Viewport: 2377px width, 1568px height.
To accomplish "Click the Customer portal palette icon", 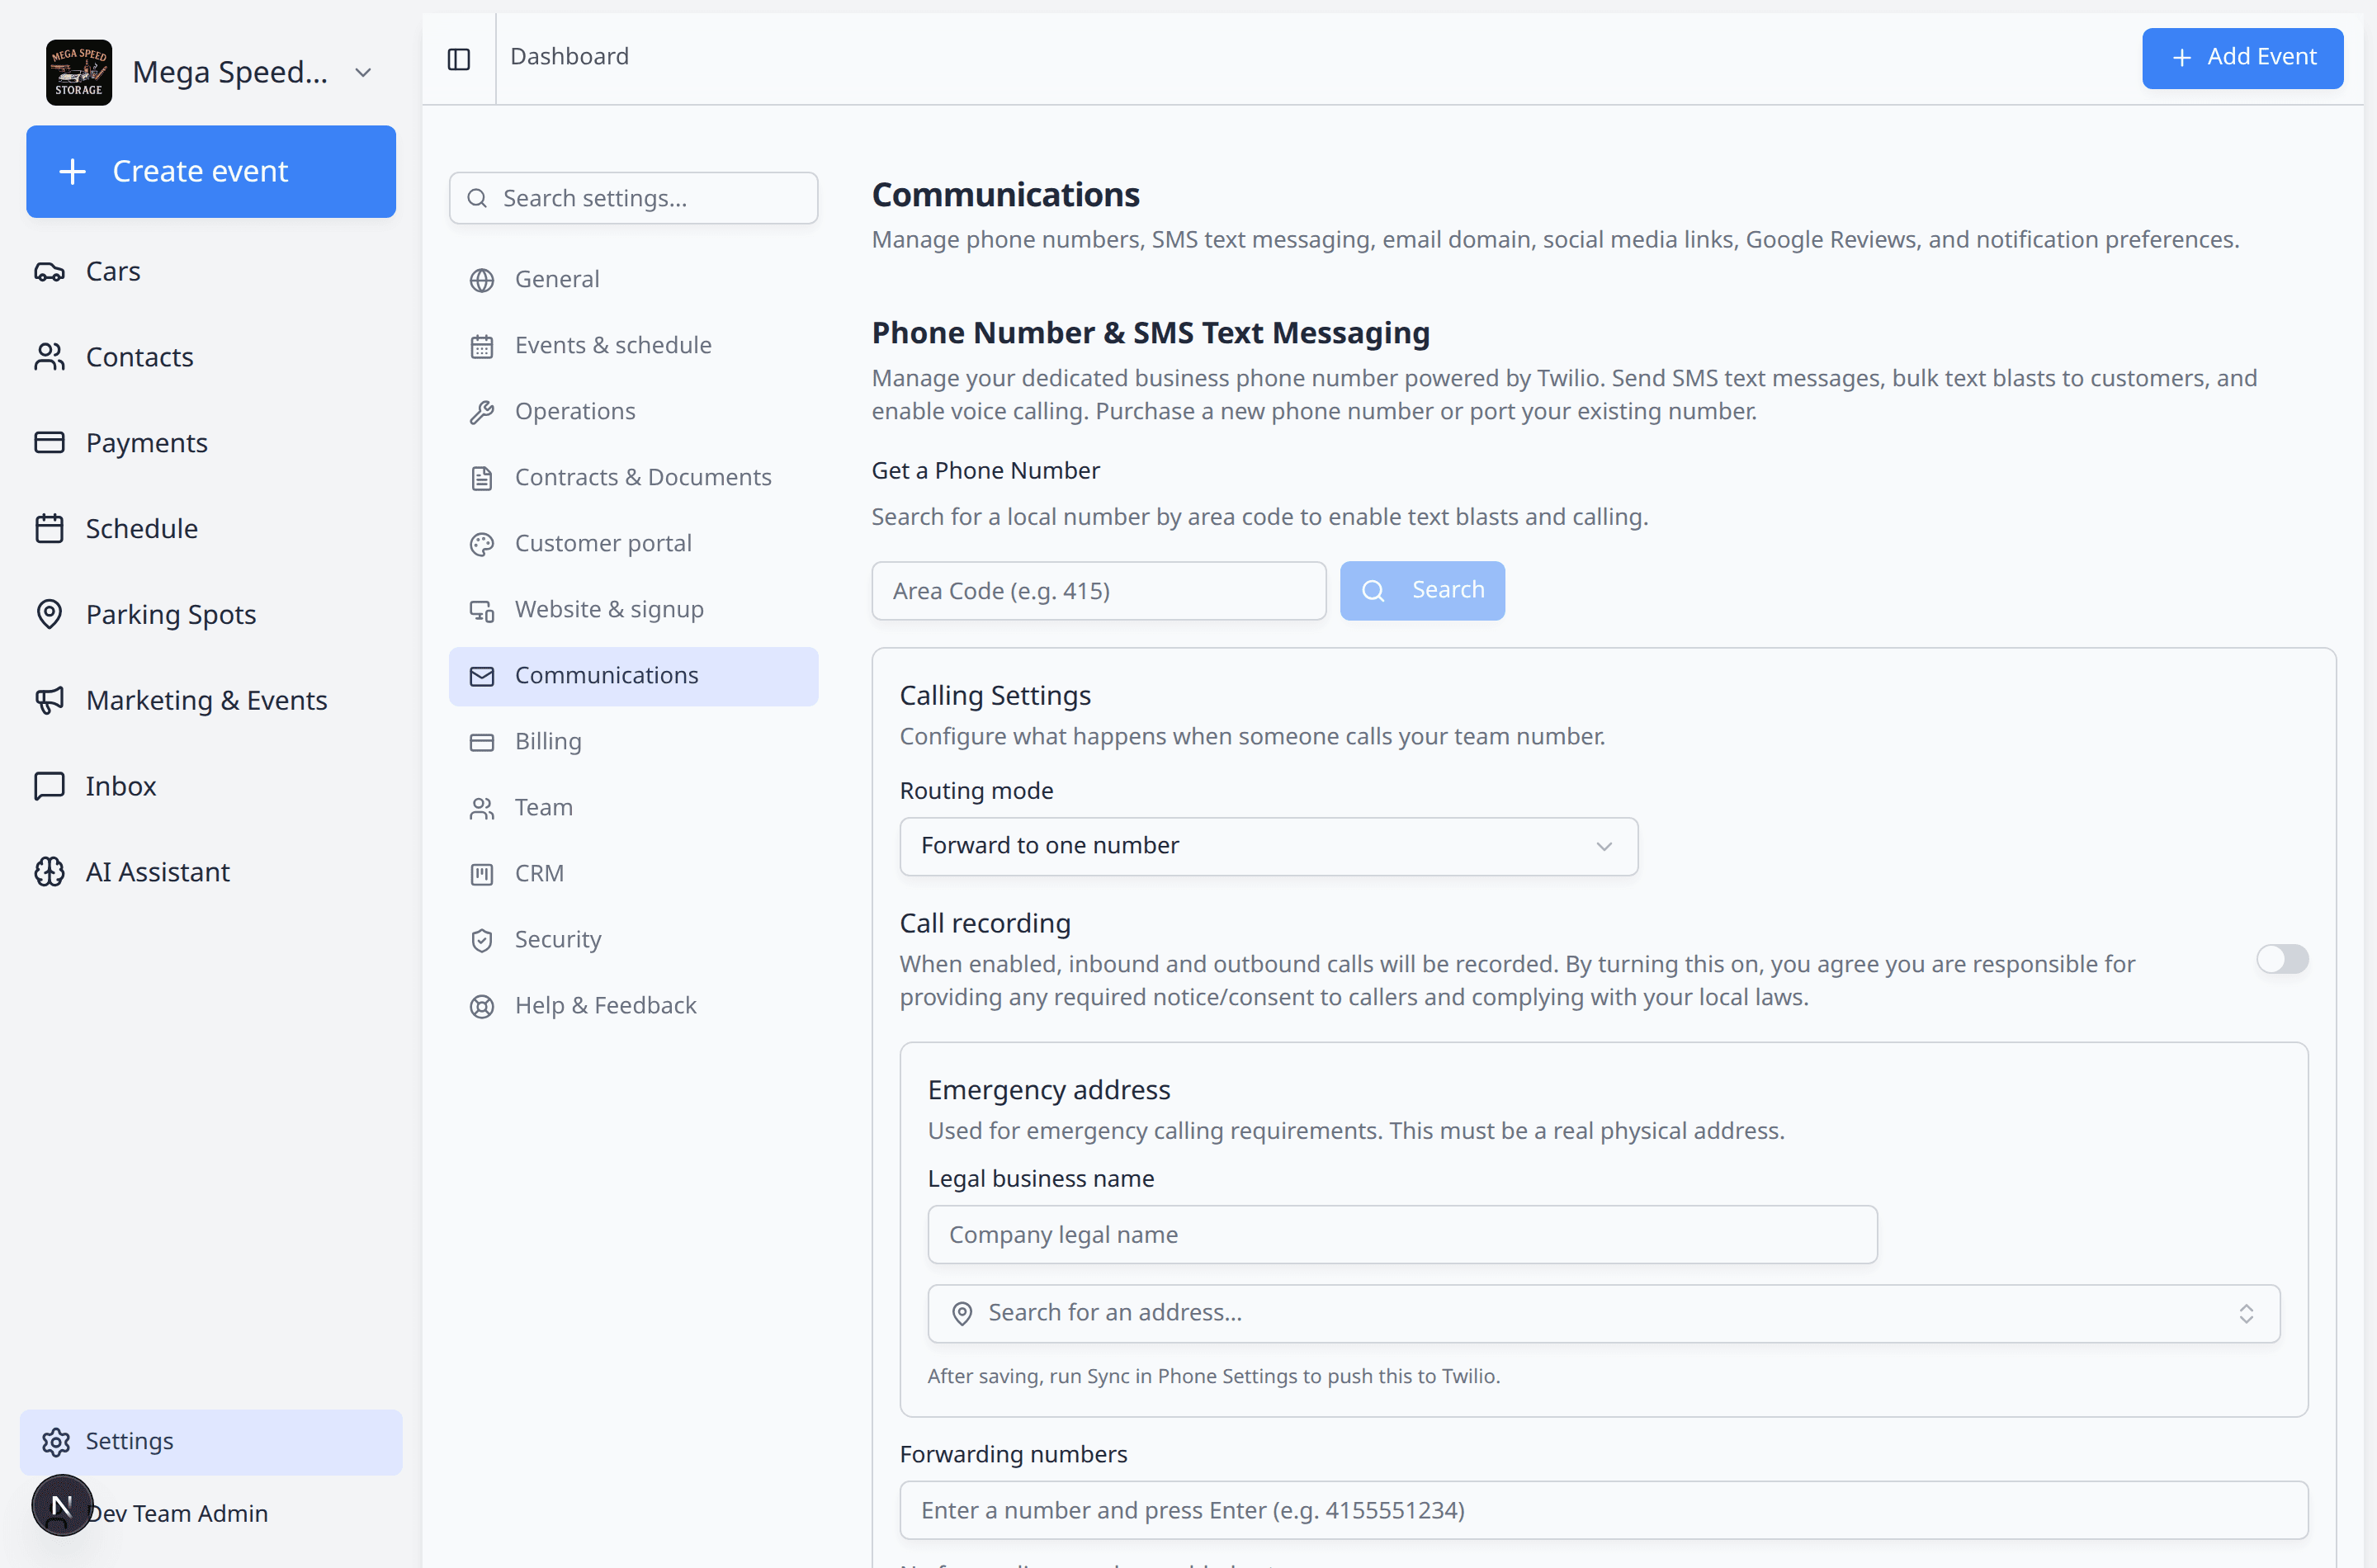I will tap(482, 544).
